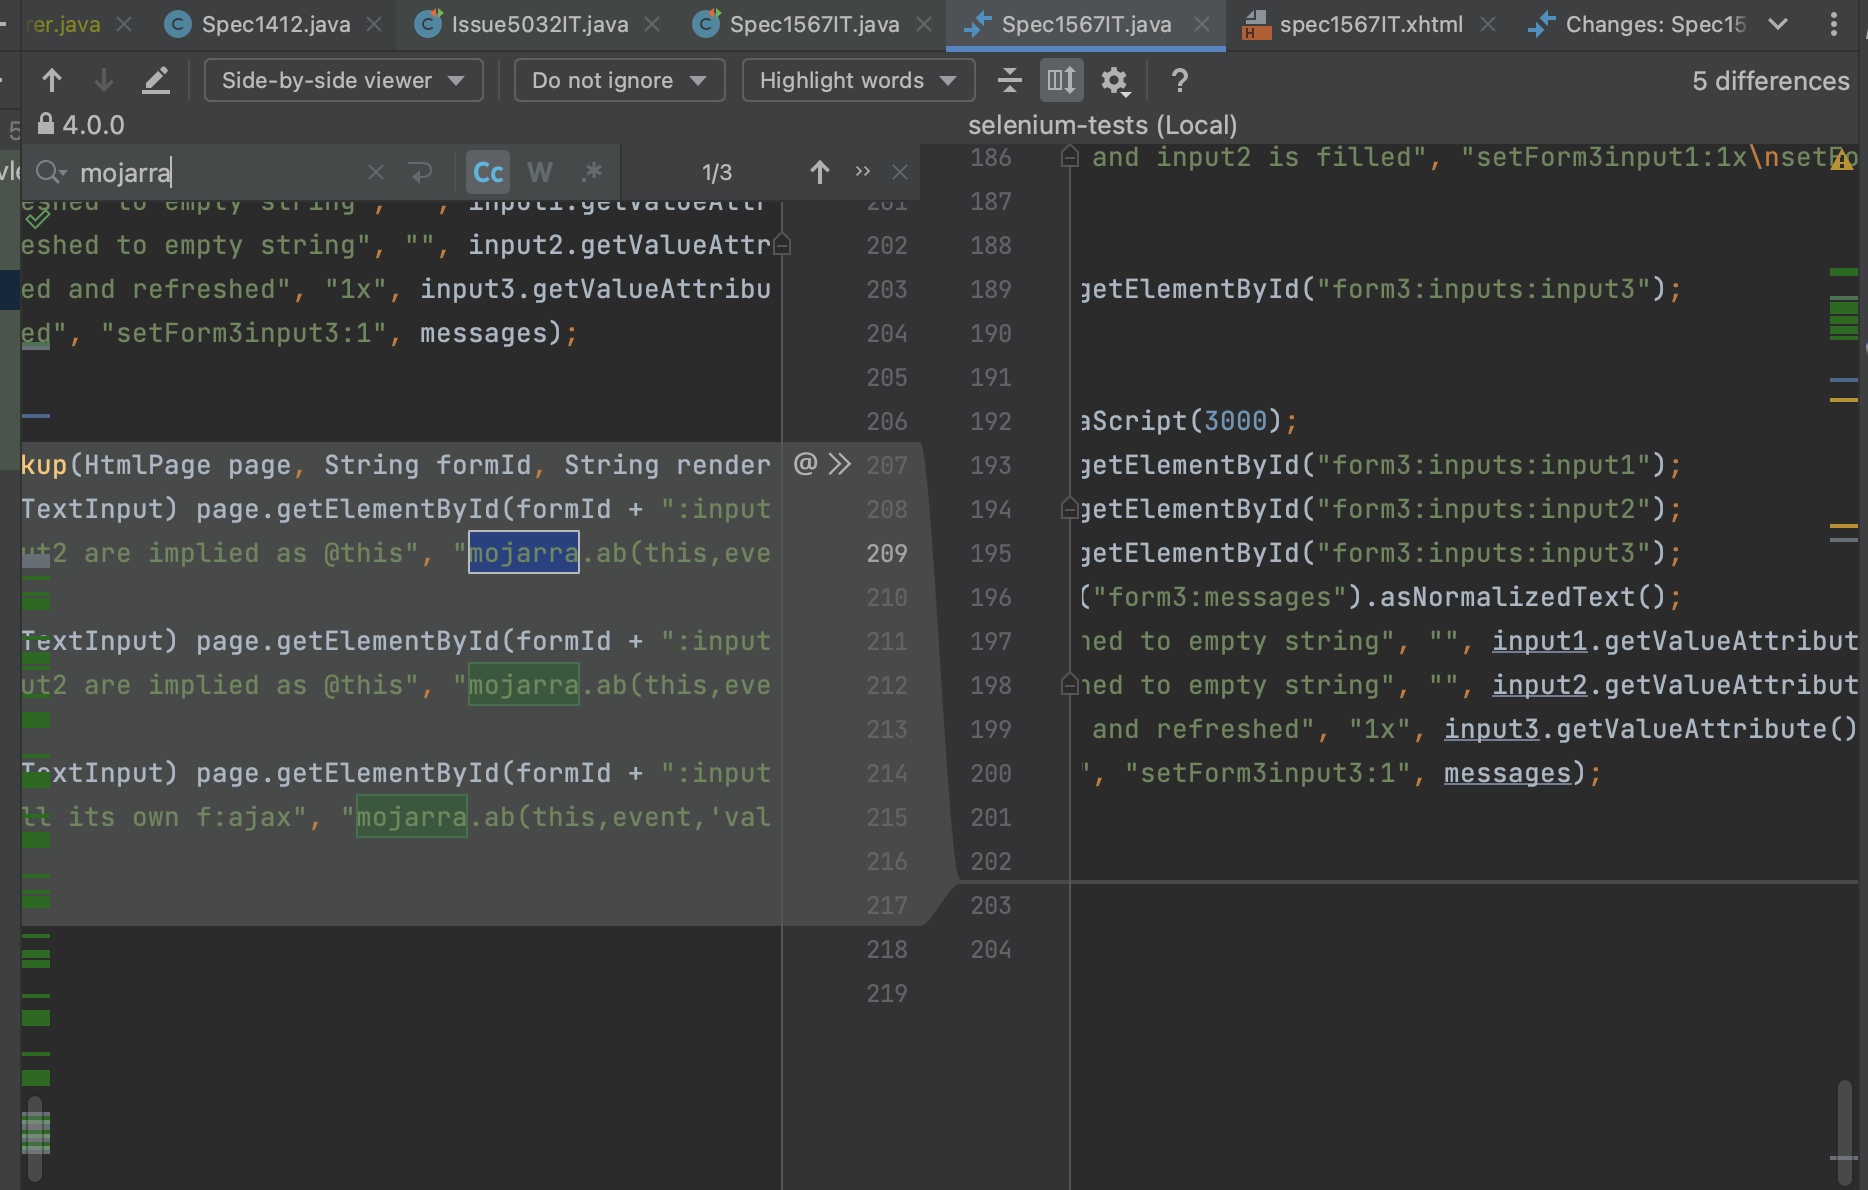Collapse unchanged fragments in the diff
Image resolution: width=1868 pixels, height=1190 pixels.
(x=1010, y=80)
